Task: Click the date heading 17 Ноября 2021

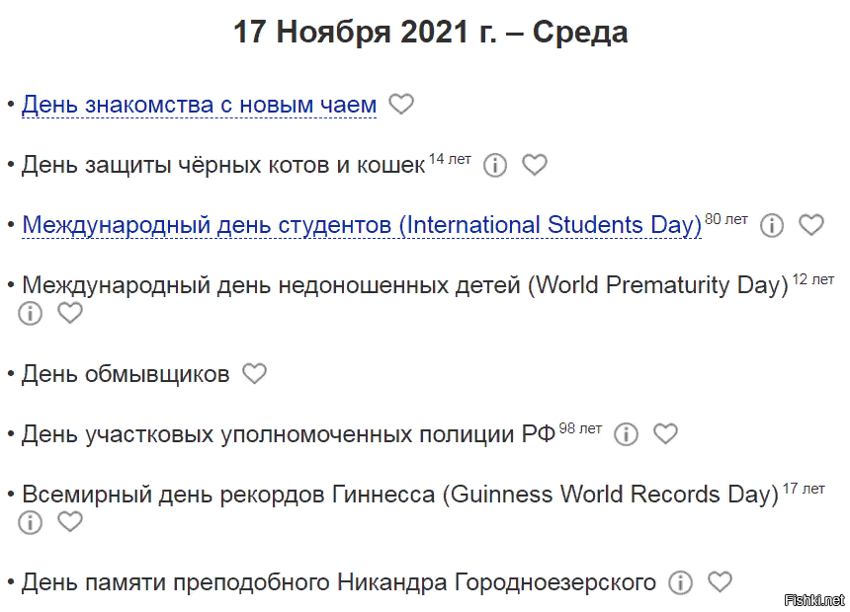Action: 430,31
